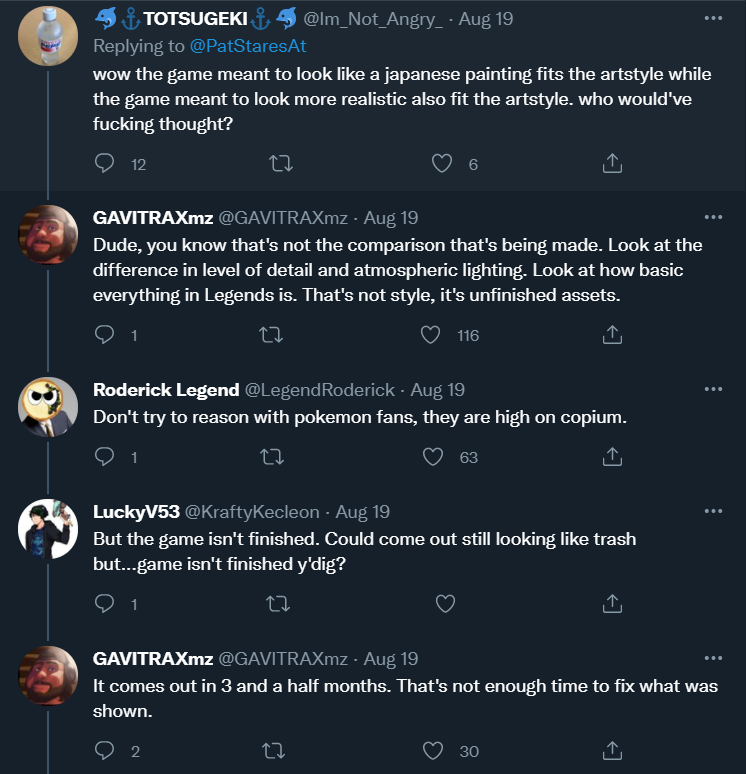The height and width of the screenshot is (774, 746).
Task: Retweet TOTSUGEKI's tweet about Japanese painting
Action: point(281,163)
